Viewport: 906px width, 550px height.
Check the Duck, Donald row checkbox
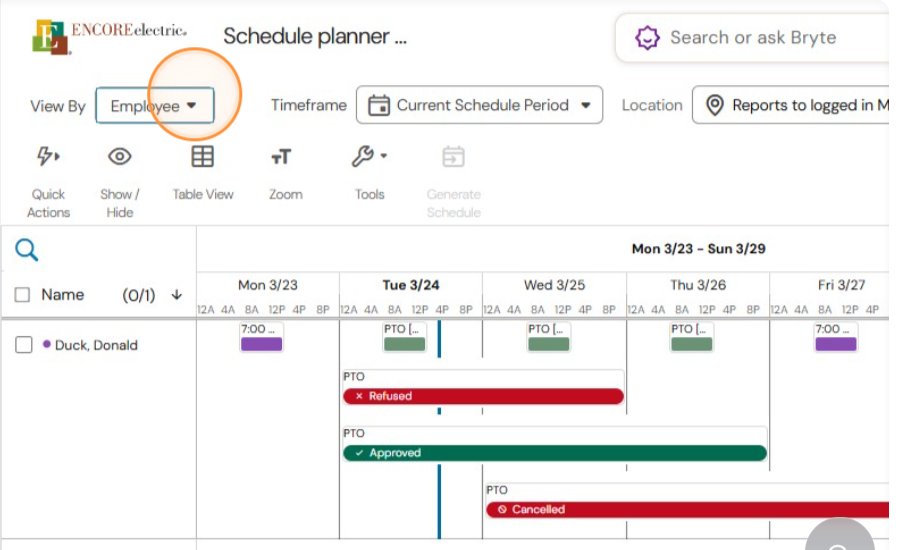24,345
